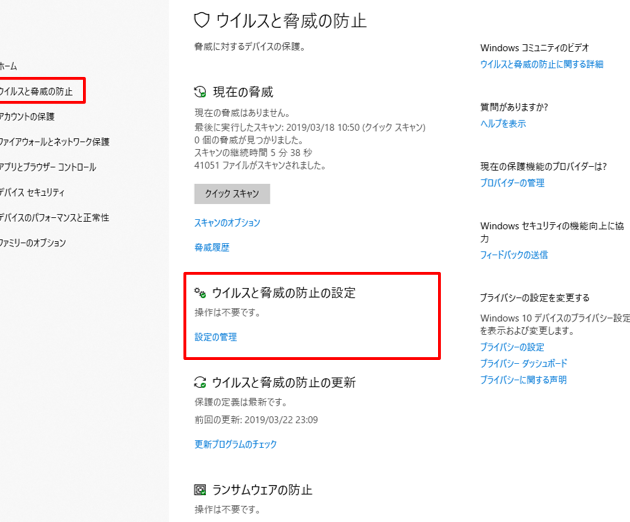Viewport: 630px width, 522px height.
Task: Open スキャンのオプション link
Action: pyautogui.click(x=227, y=223)
